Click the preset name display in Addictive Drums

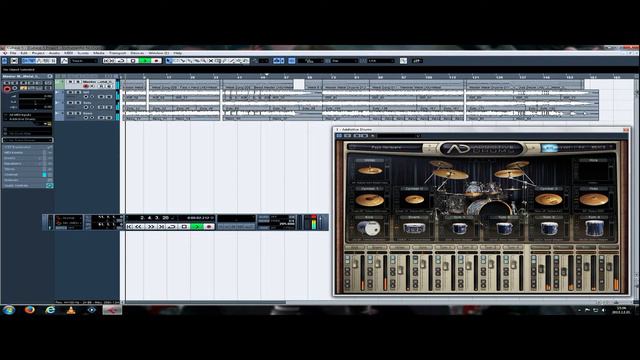coord(386,147)
